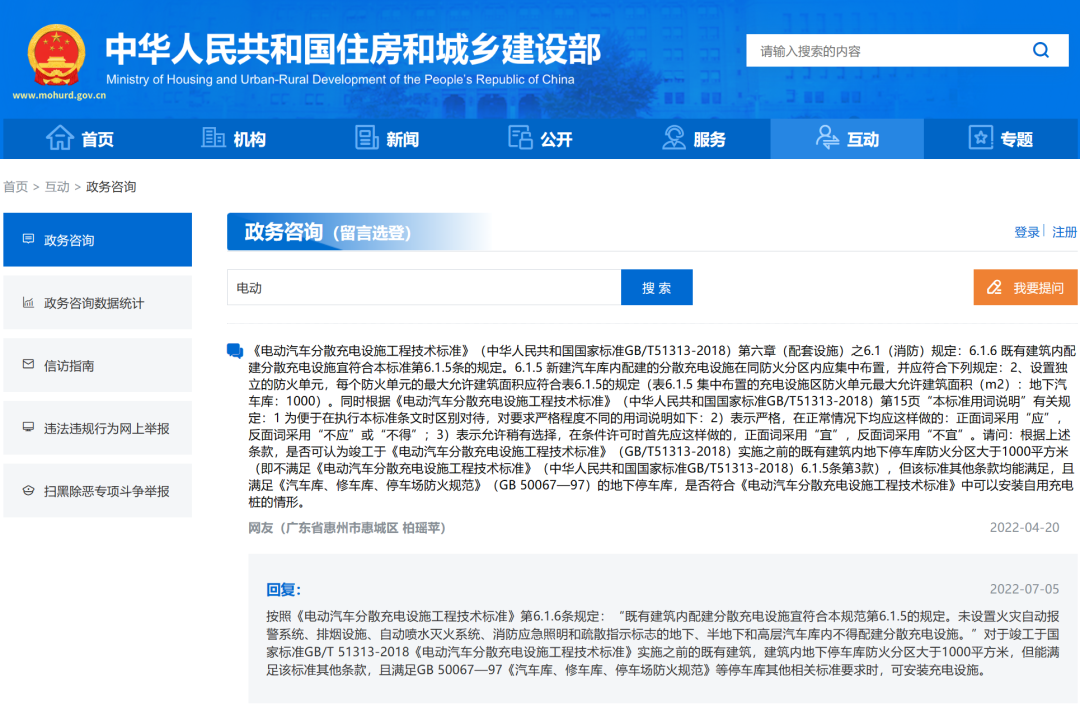1080x710 pixels.
Task: Click the newspaper icon beside 新闻
Action: pos(366,139)
